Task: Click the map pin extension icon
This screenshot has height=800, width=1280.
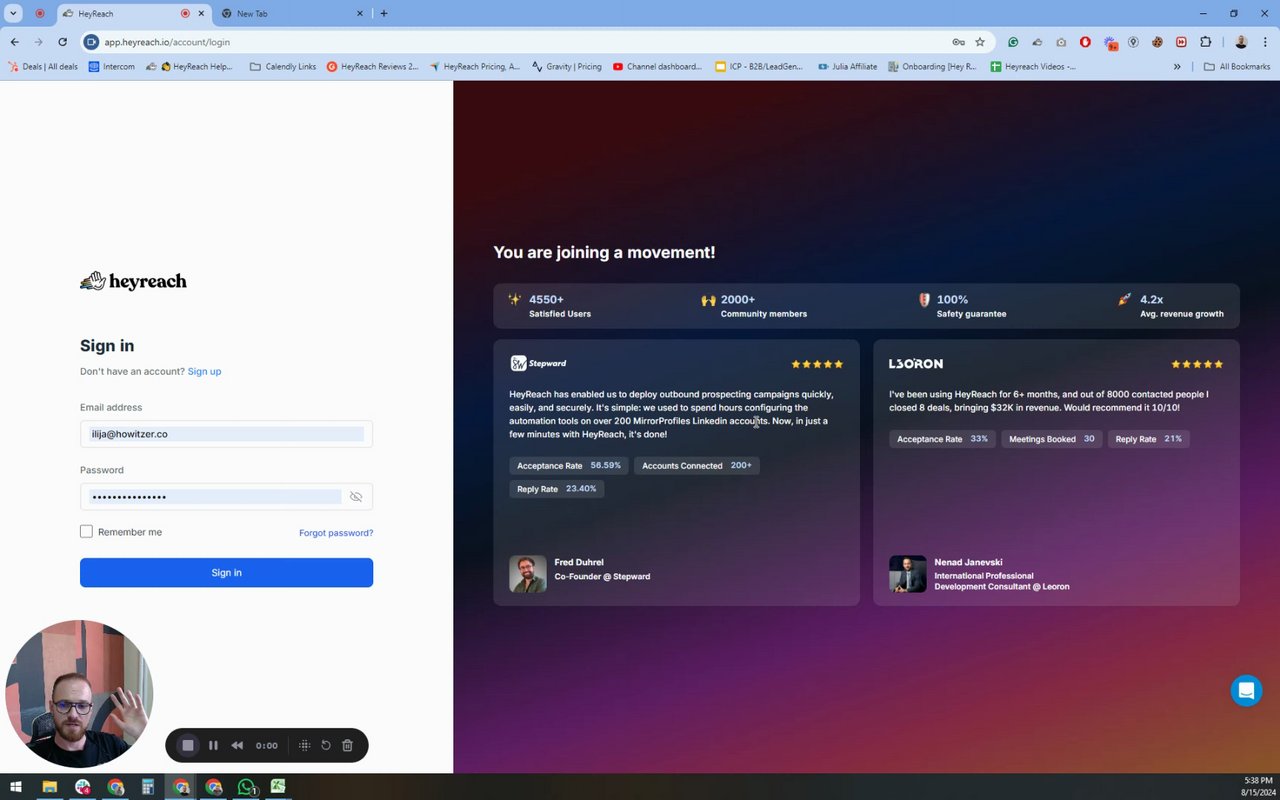Action: coord(1133,42)
